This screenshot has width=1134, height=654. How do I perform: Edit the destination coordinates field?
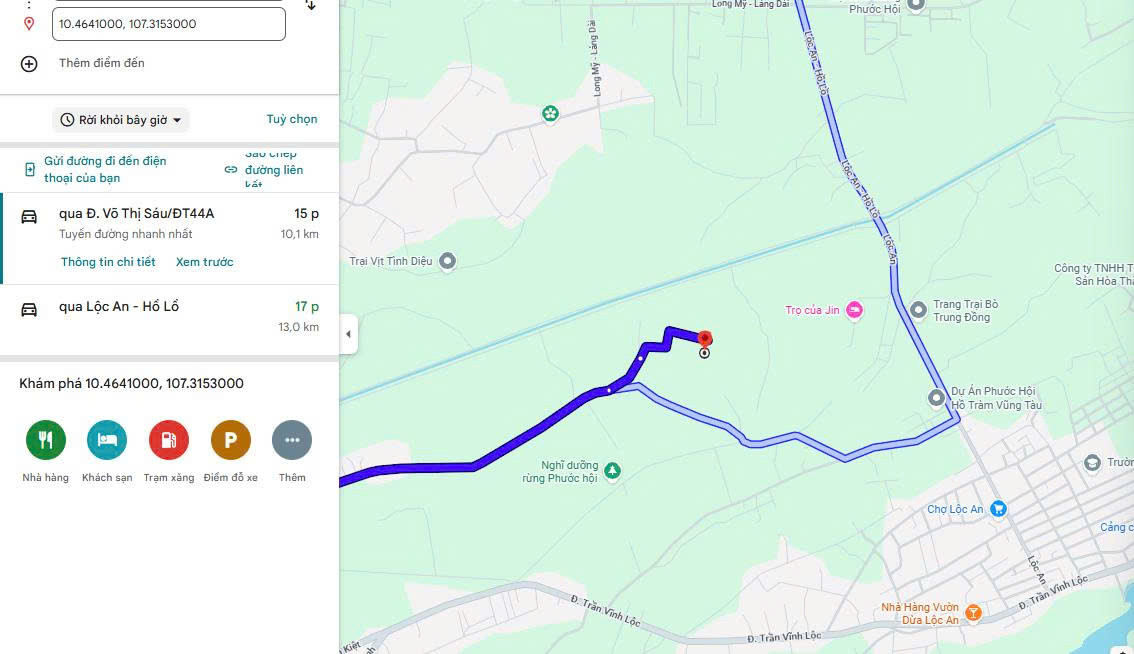tap(169, 24)
